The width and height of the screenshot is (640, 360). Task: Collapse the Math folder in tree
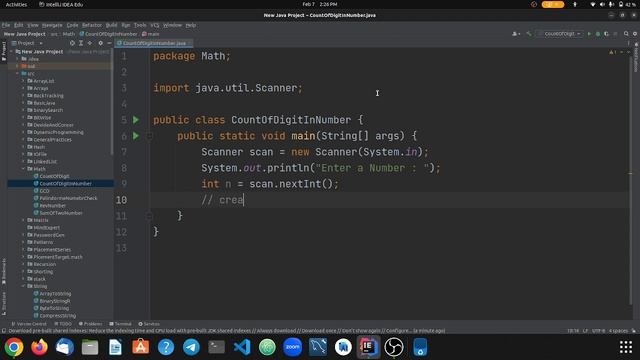point(23,169)
